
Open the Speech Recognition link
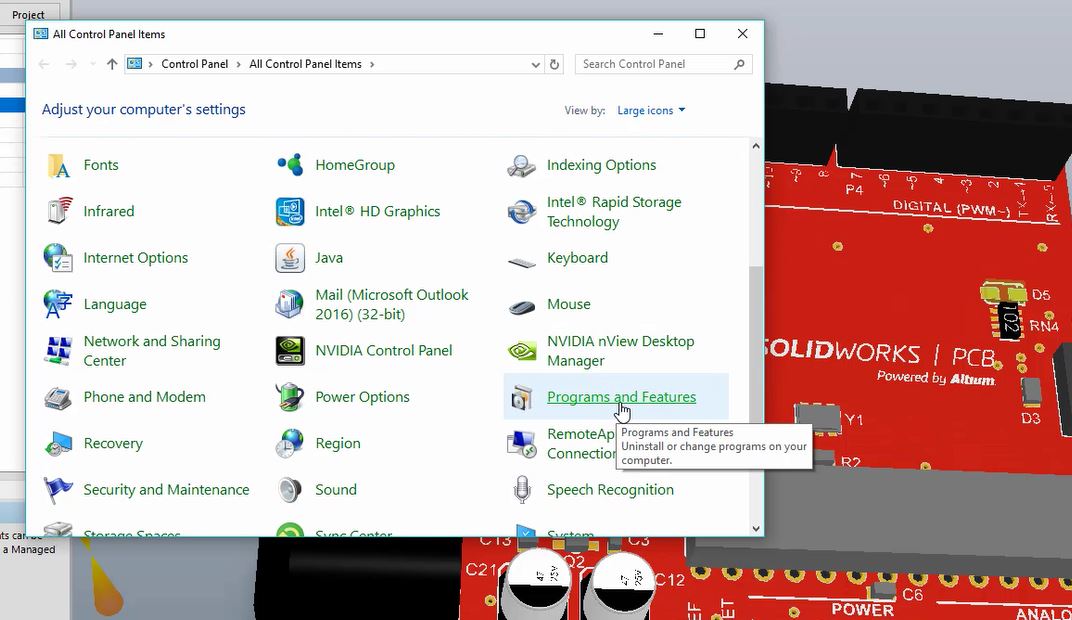point(611,490)
